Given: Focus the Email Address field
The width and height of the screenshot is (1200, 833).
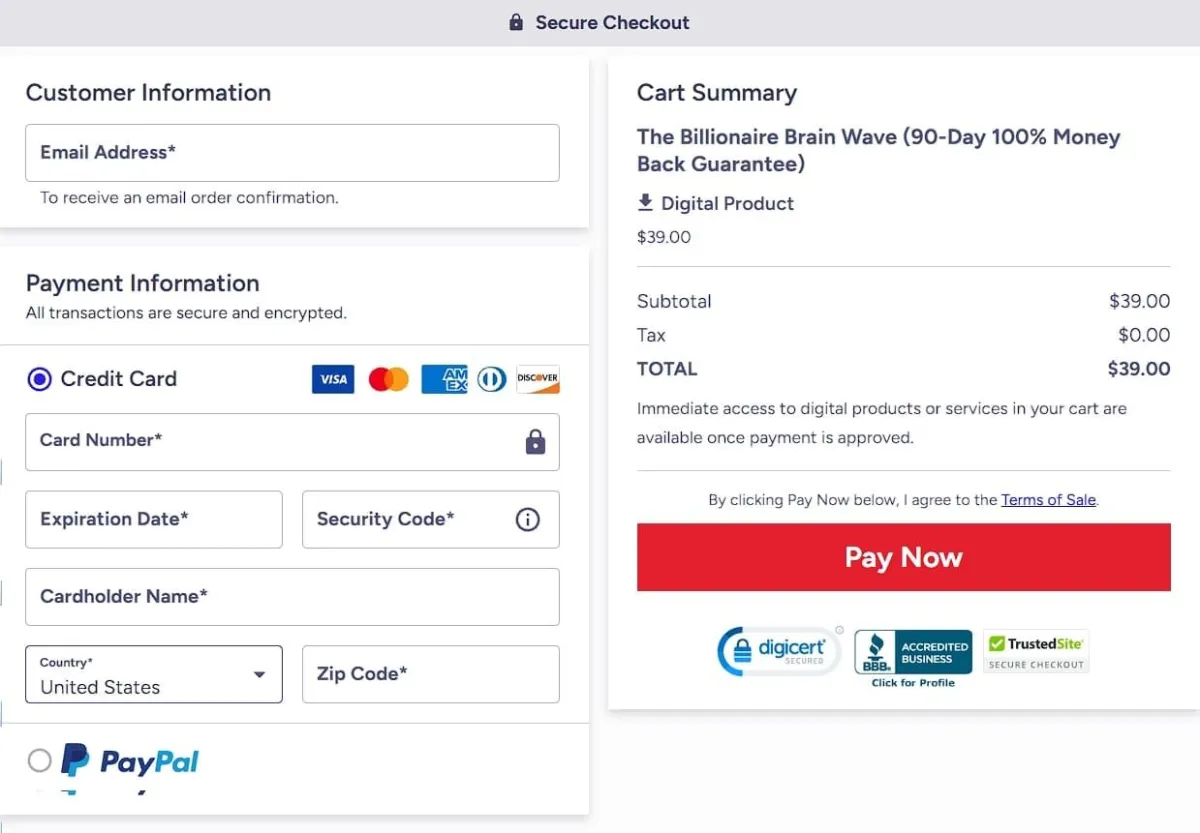Looking at the screenshot, I should [x=292, y=153].
